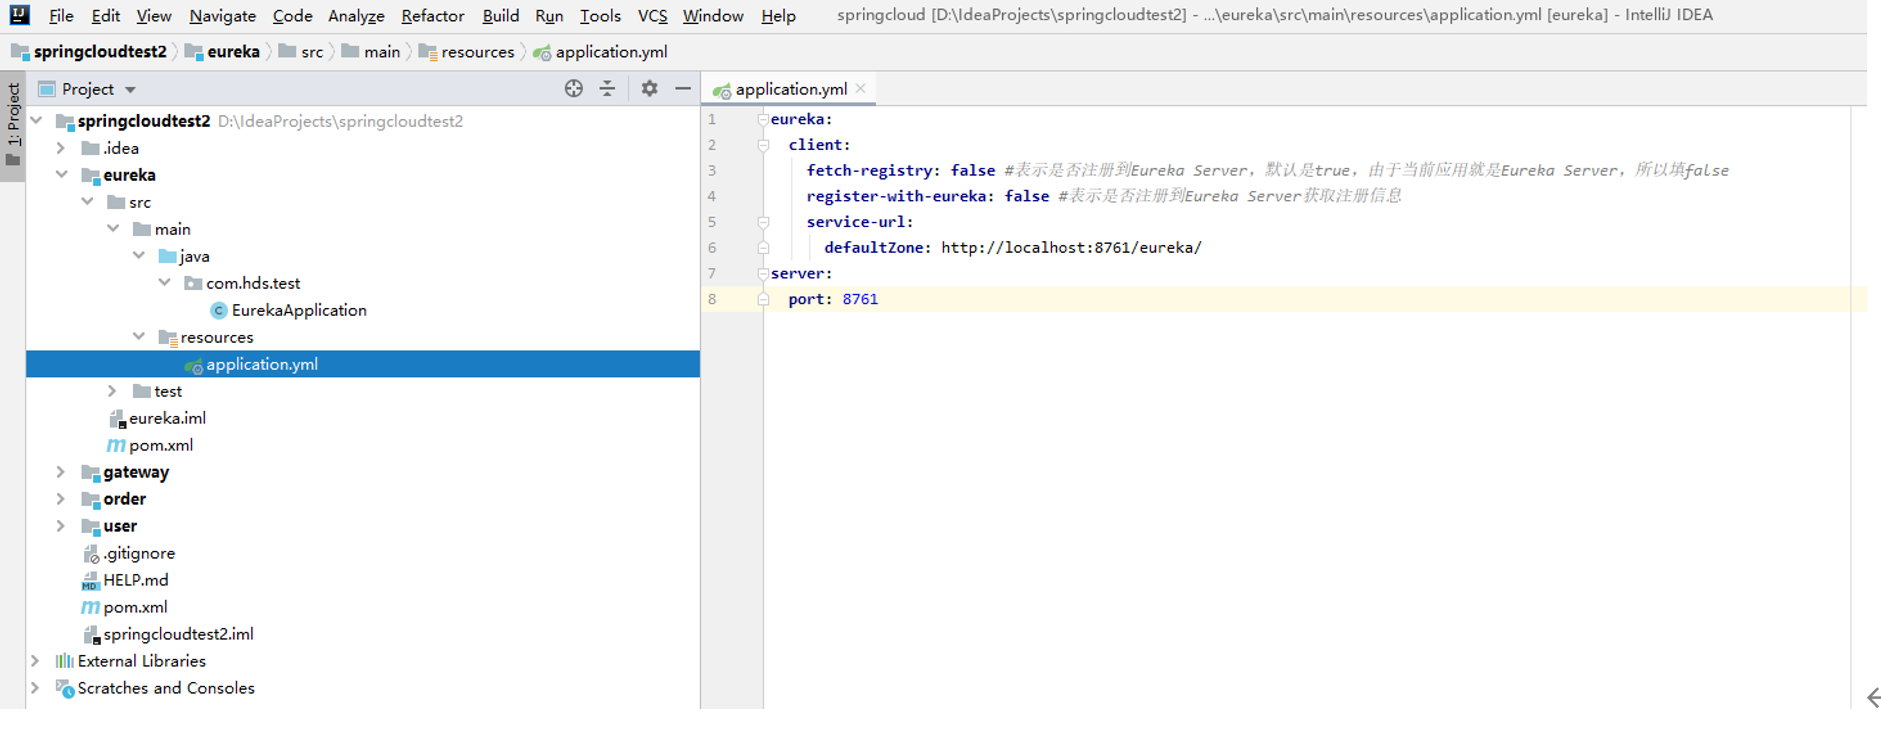Collapse the main folder in tree
Screen dimensions: 1881x745
click(114, 228)
